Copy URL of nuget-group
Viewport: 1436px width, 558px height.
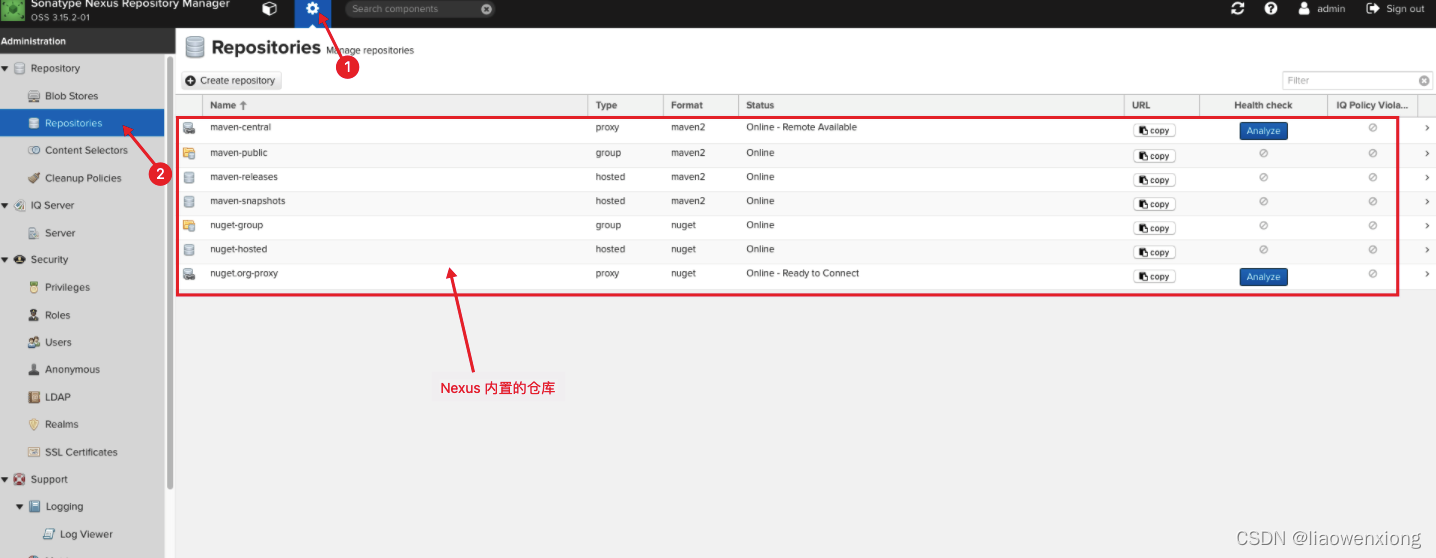pos(1154,228)
